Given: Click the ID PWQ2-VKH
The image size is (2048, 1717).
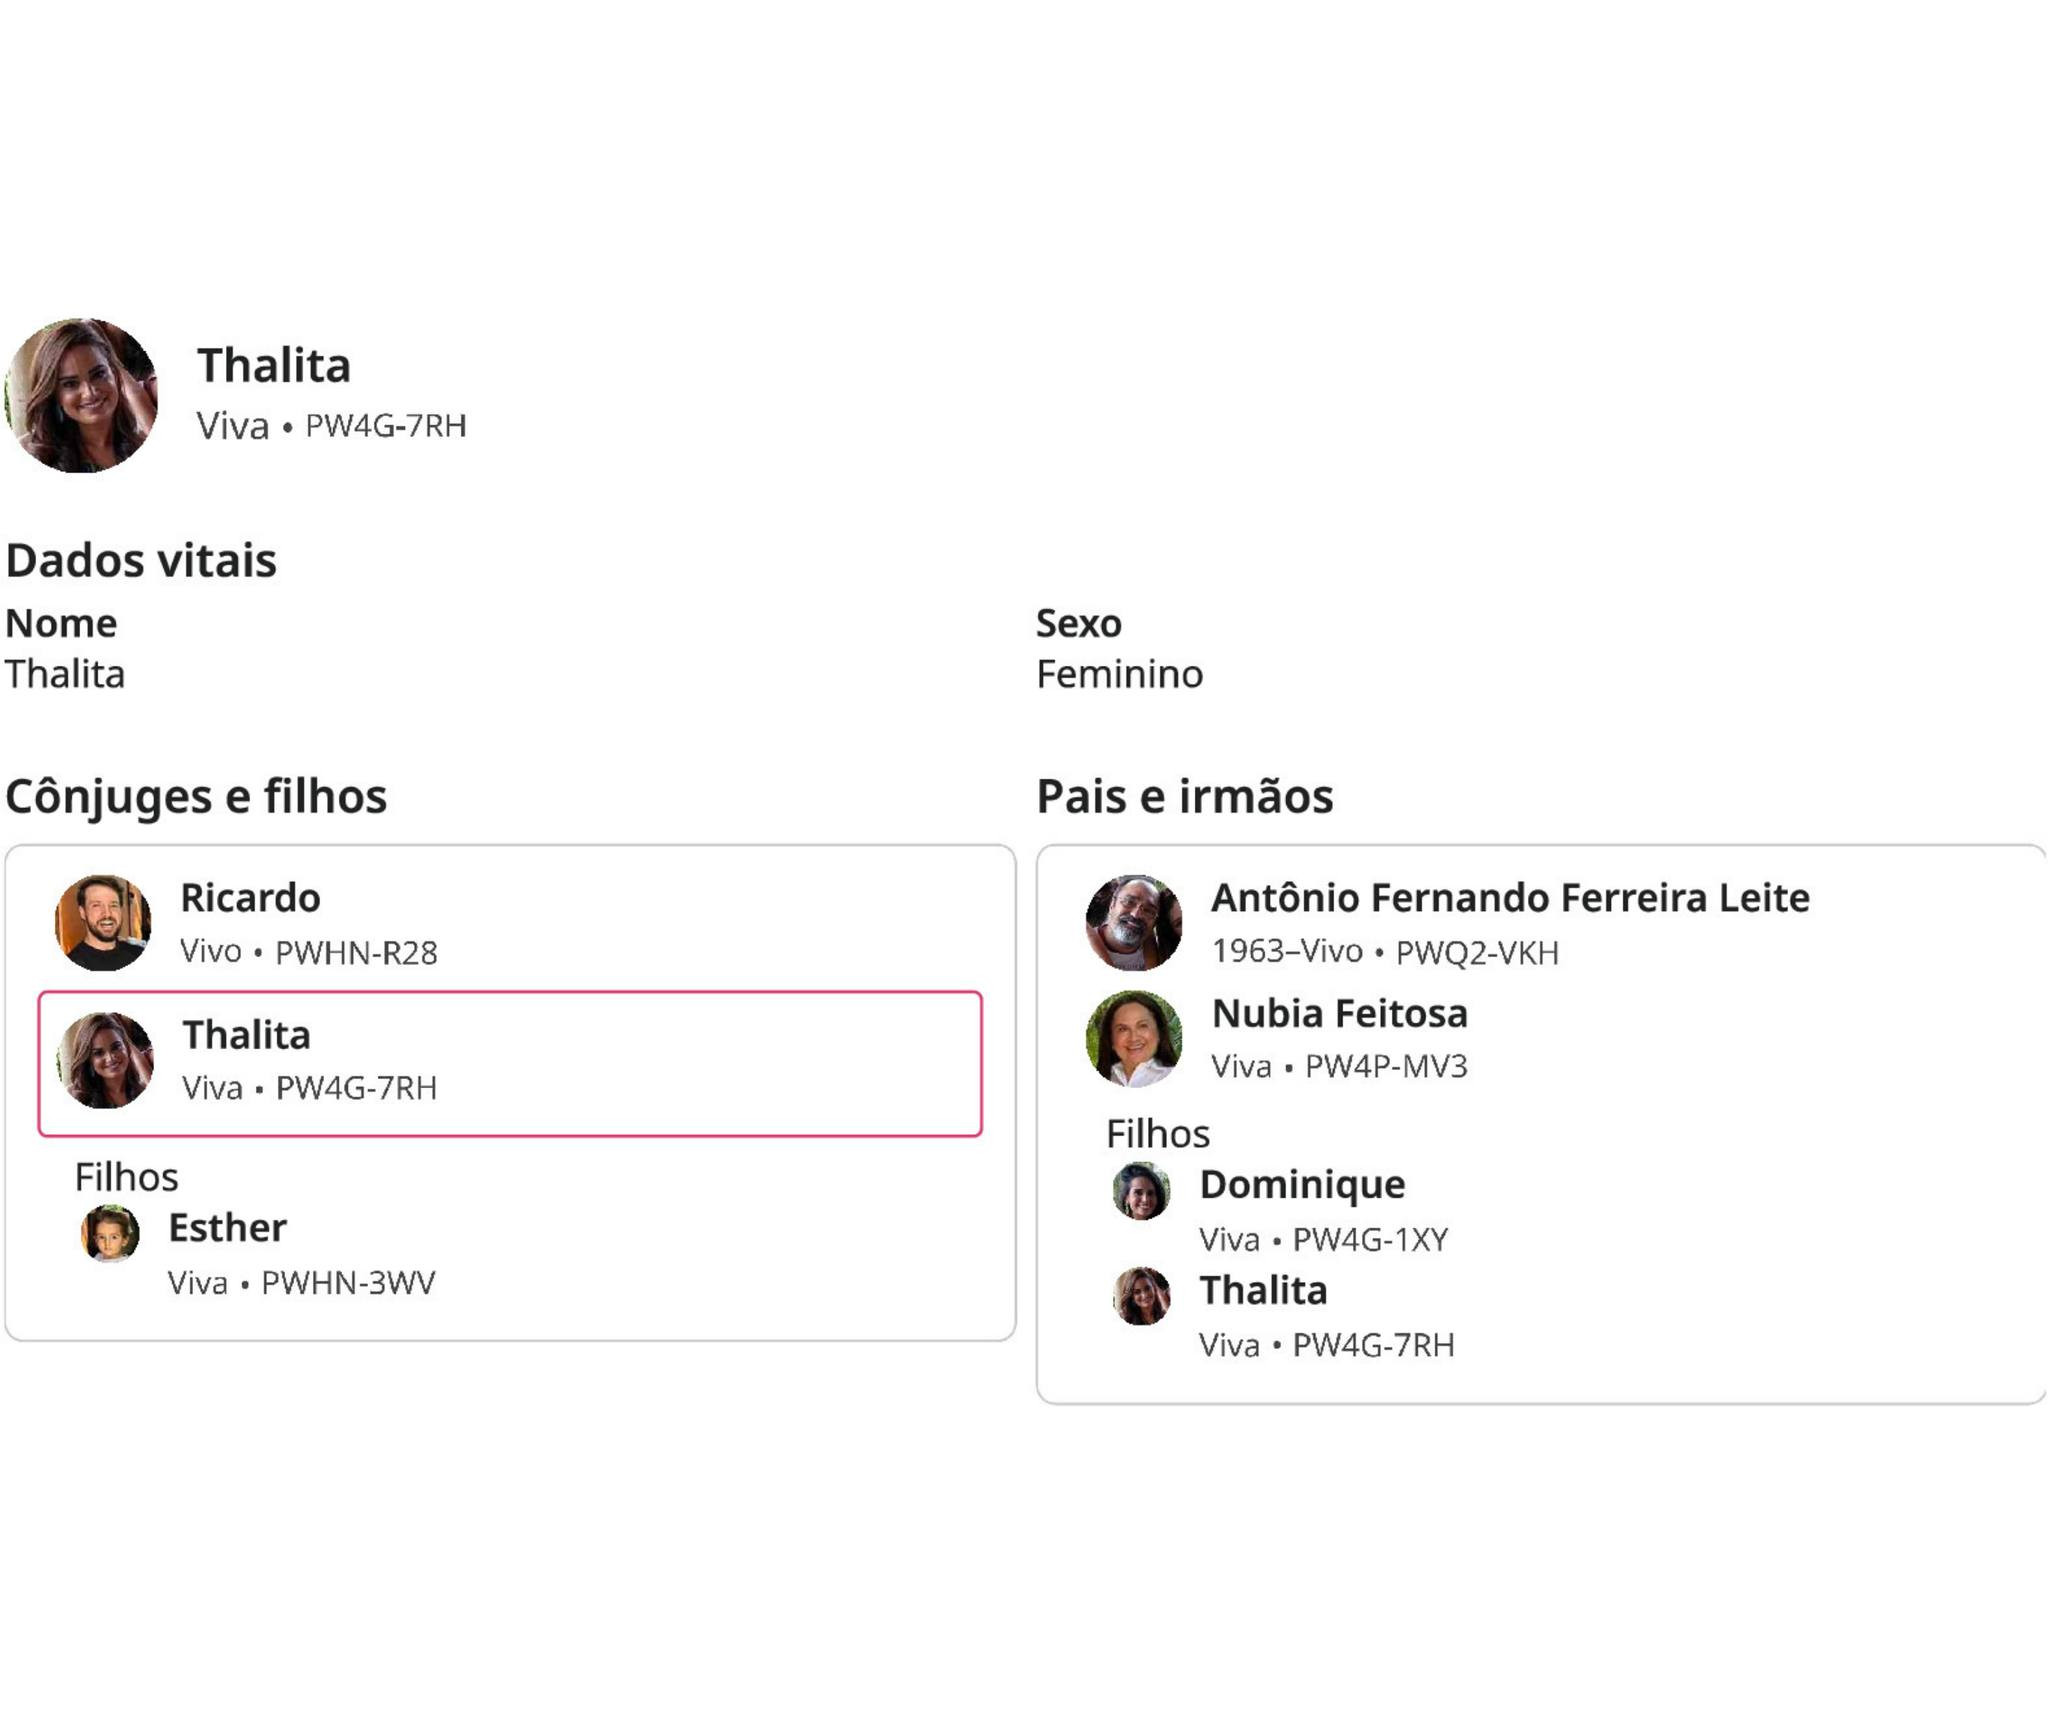Looking at the screenshot, I should point(1477,952).
